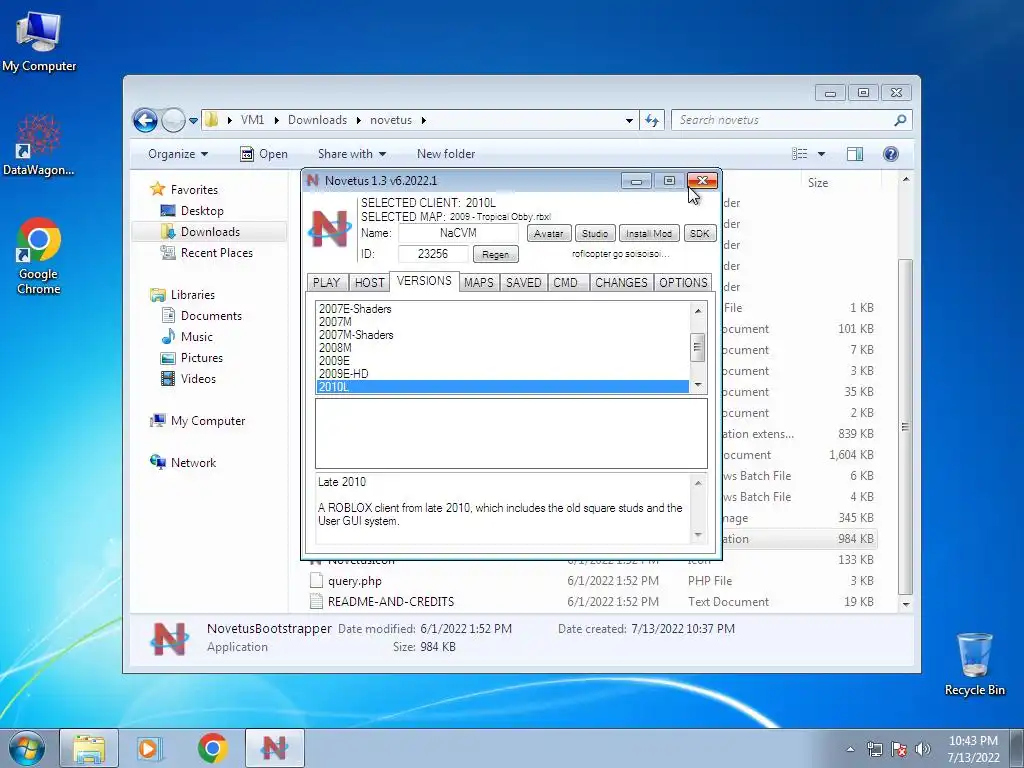The width and height of the screenshot is (1024, 768).
Task: Expand the VM1 breadcrumb arrow
Action: [x=277, y=120]
